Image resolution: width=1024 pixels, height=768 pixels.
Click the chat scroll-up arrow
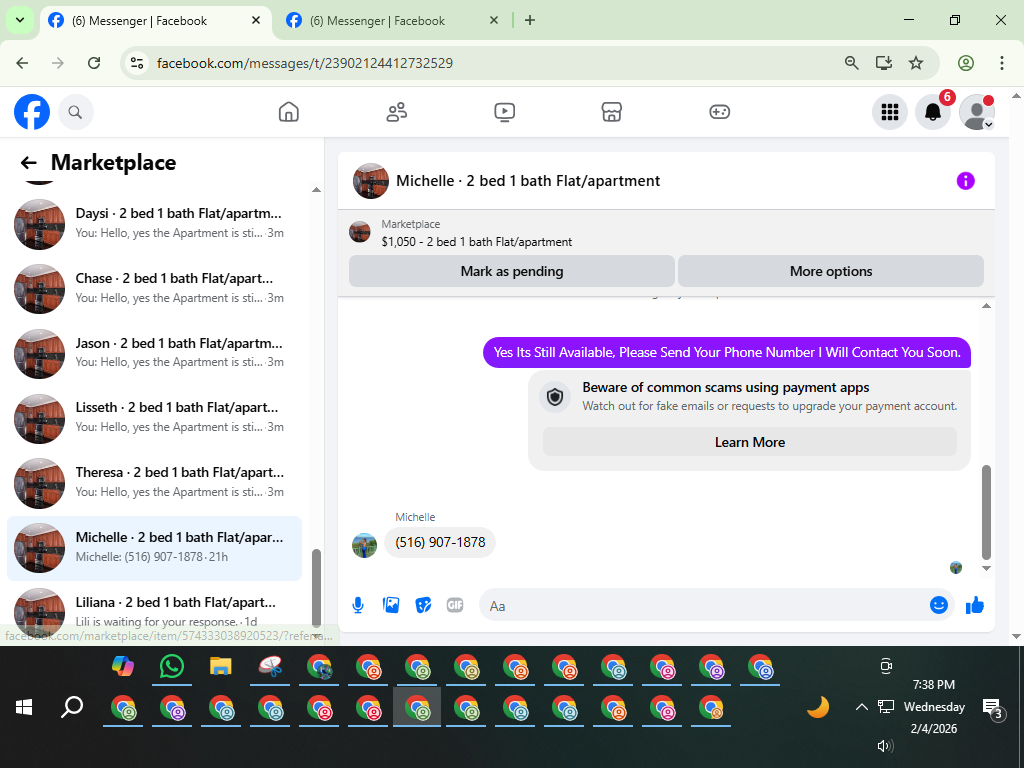pyautogui.click(x=986, y=306)
